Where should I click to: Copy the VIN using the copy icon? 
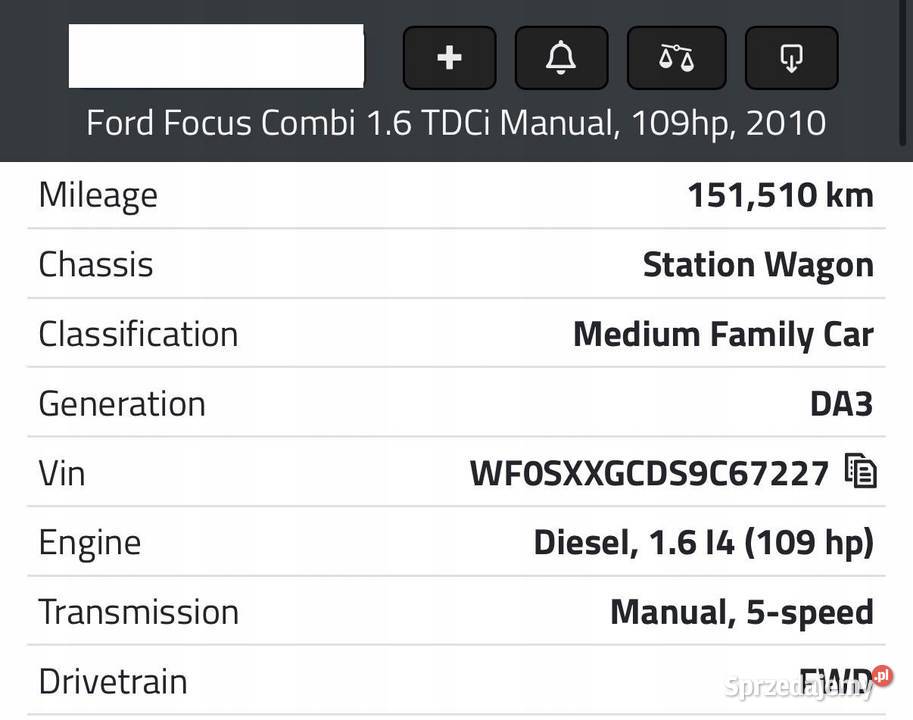point(861,470)
